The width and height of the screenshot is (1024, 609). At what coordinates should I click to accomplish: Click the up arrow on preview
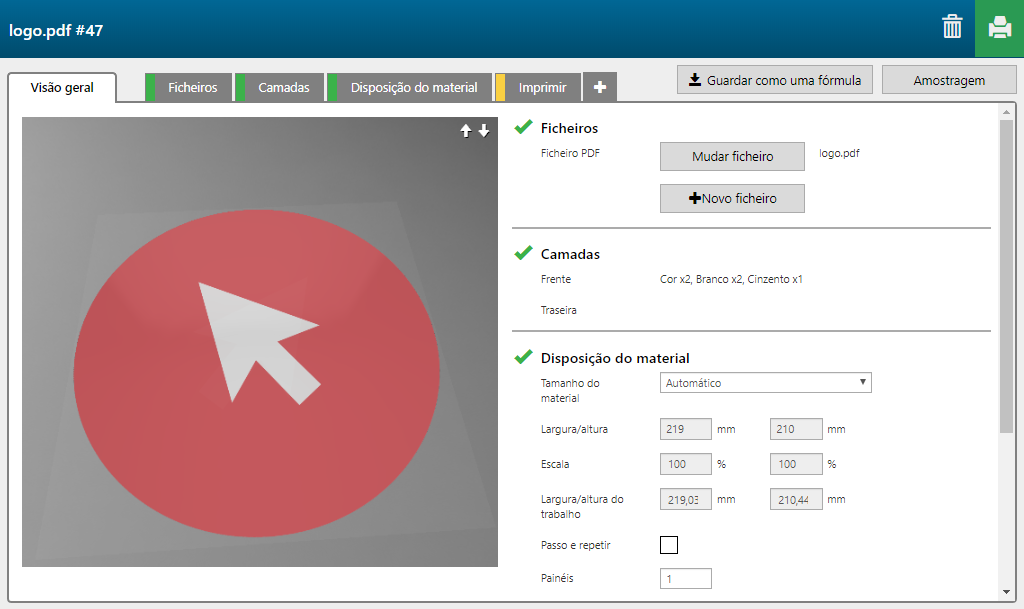pos(466,131)
